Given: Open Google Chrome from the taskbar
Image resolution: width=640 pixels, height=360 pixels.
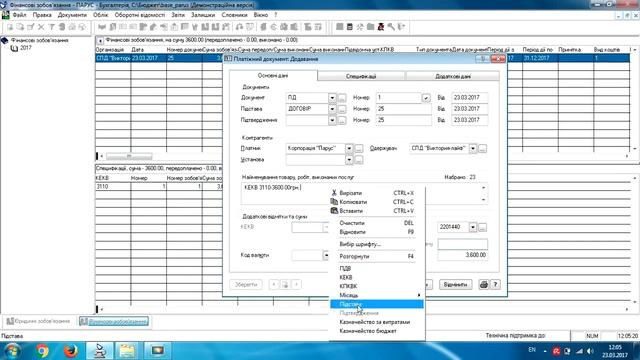Looking at the screenshot, I should tap(42, 351).
